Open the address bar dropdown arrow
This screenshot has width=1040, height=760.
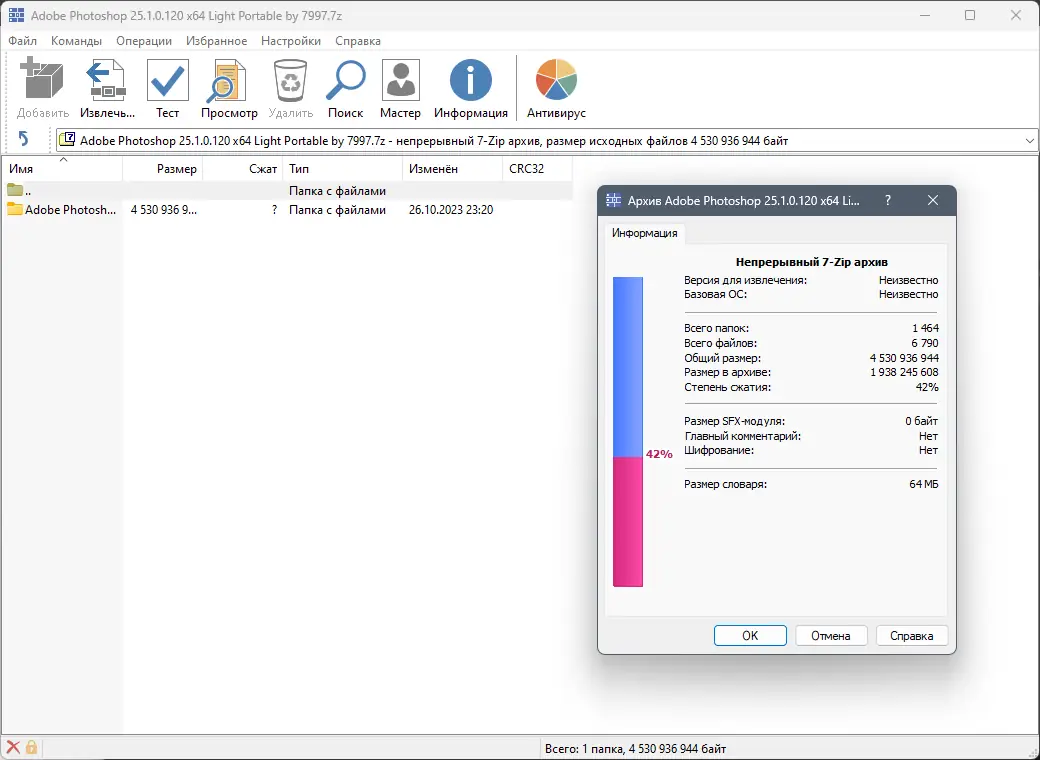click(1030, 140)
